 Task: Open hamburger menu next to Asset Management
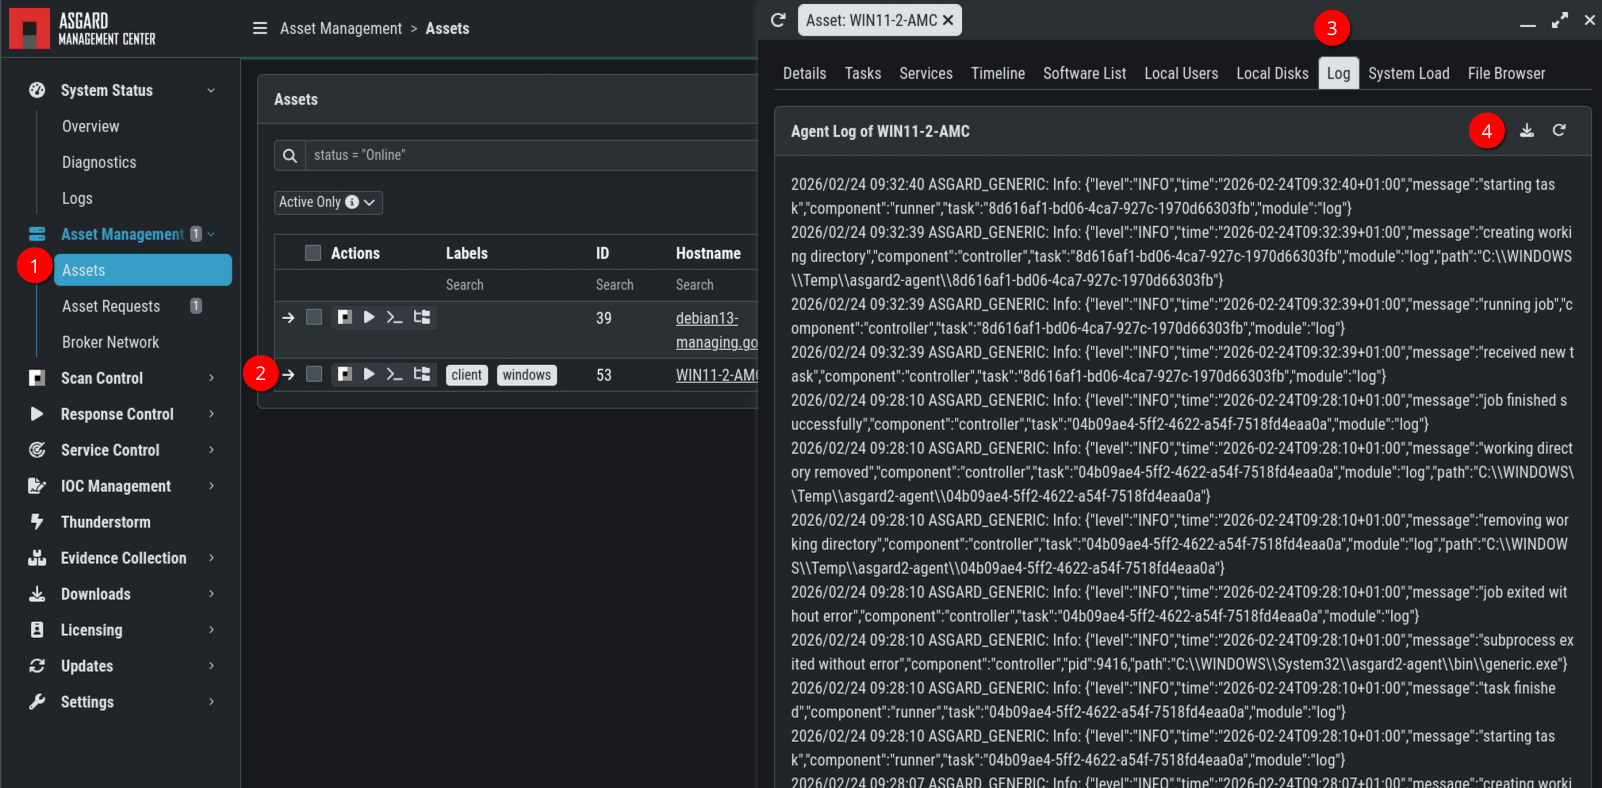coord(260,29)
